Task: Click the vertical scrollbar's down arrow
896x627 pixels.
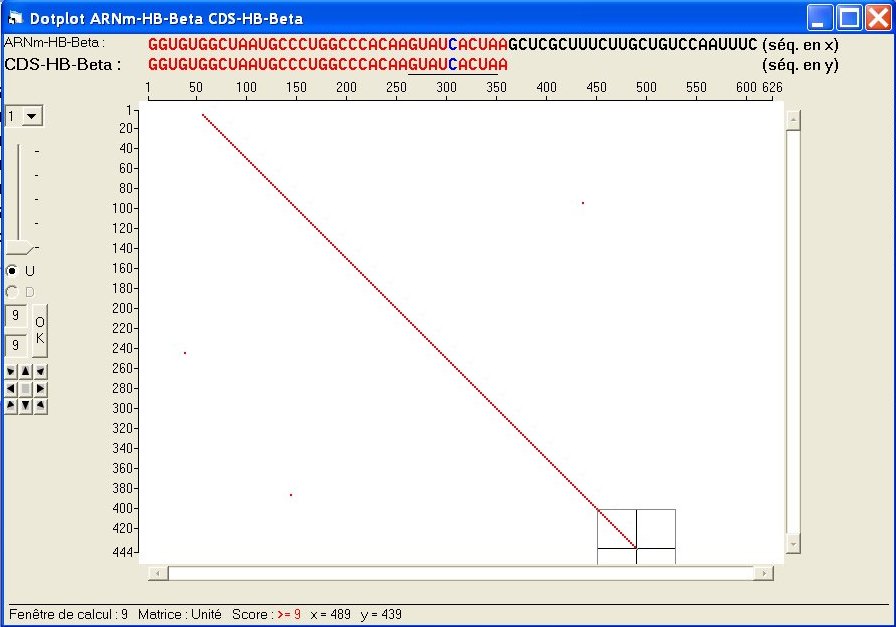Action: point(794,543)
